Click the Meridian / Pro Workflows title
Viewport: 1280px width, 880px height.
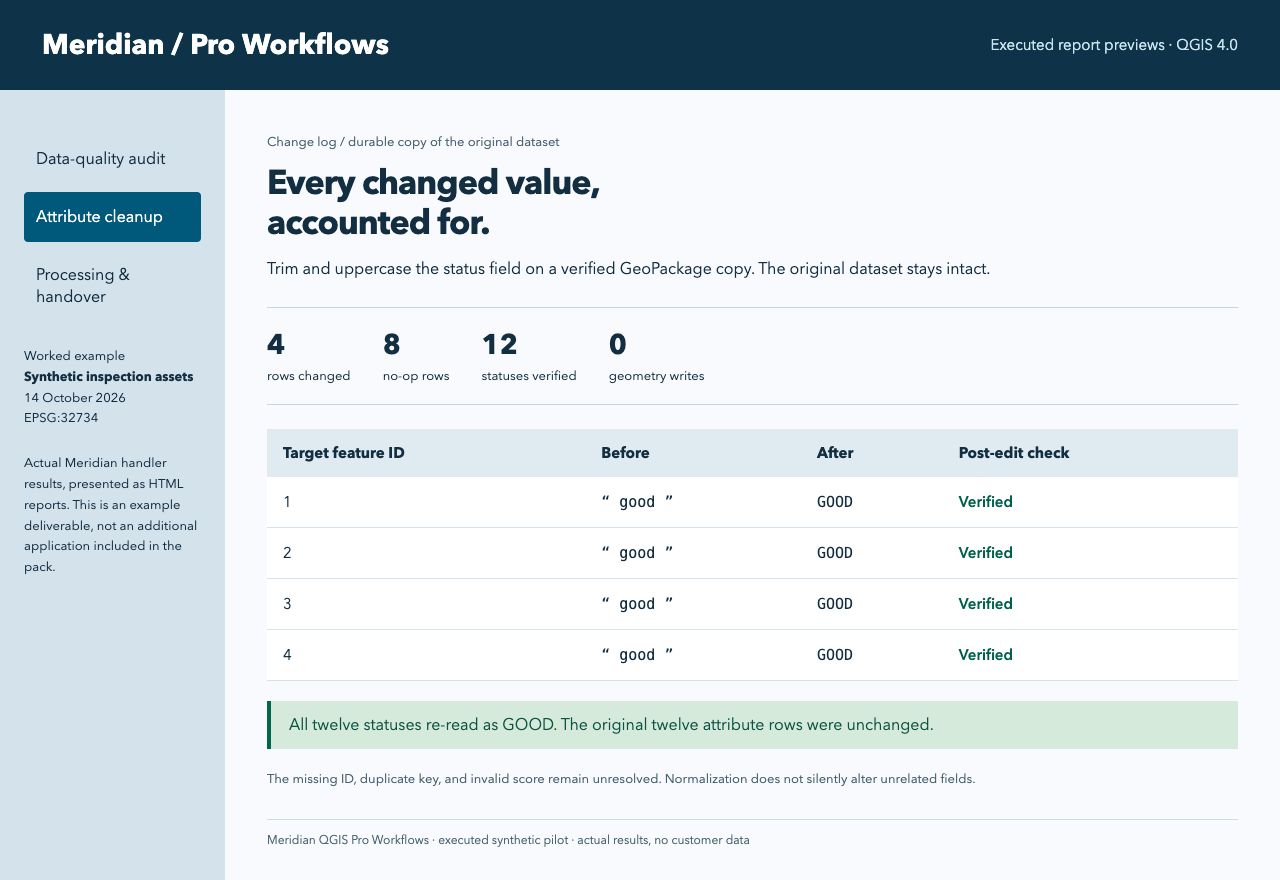point(215,45)
